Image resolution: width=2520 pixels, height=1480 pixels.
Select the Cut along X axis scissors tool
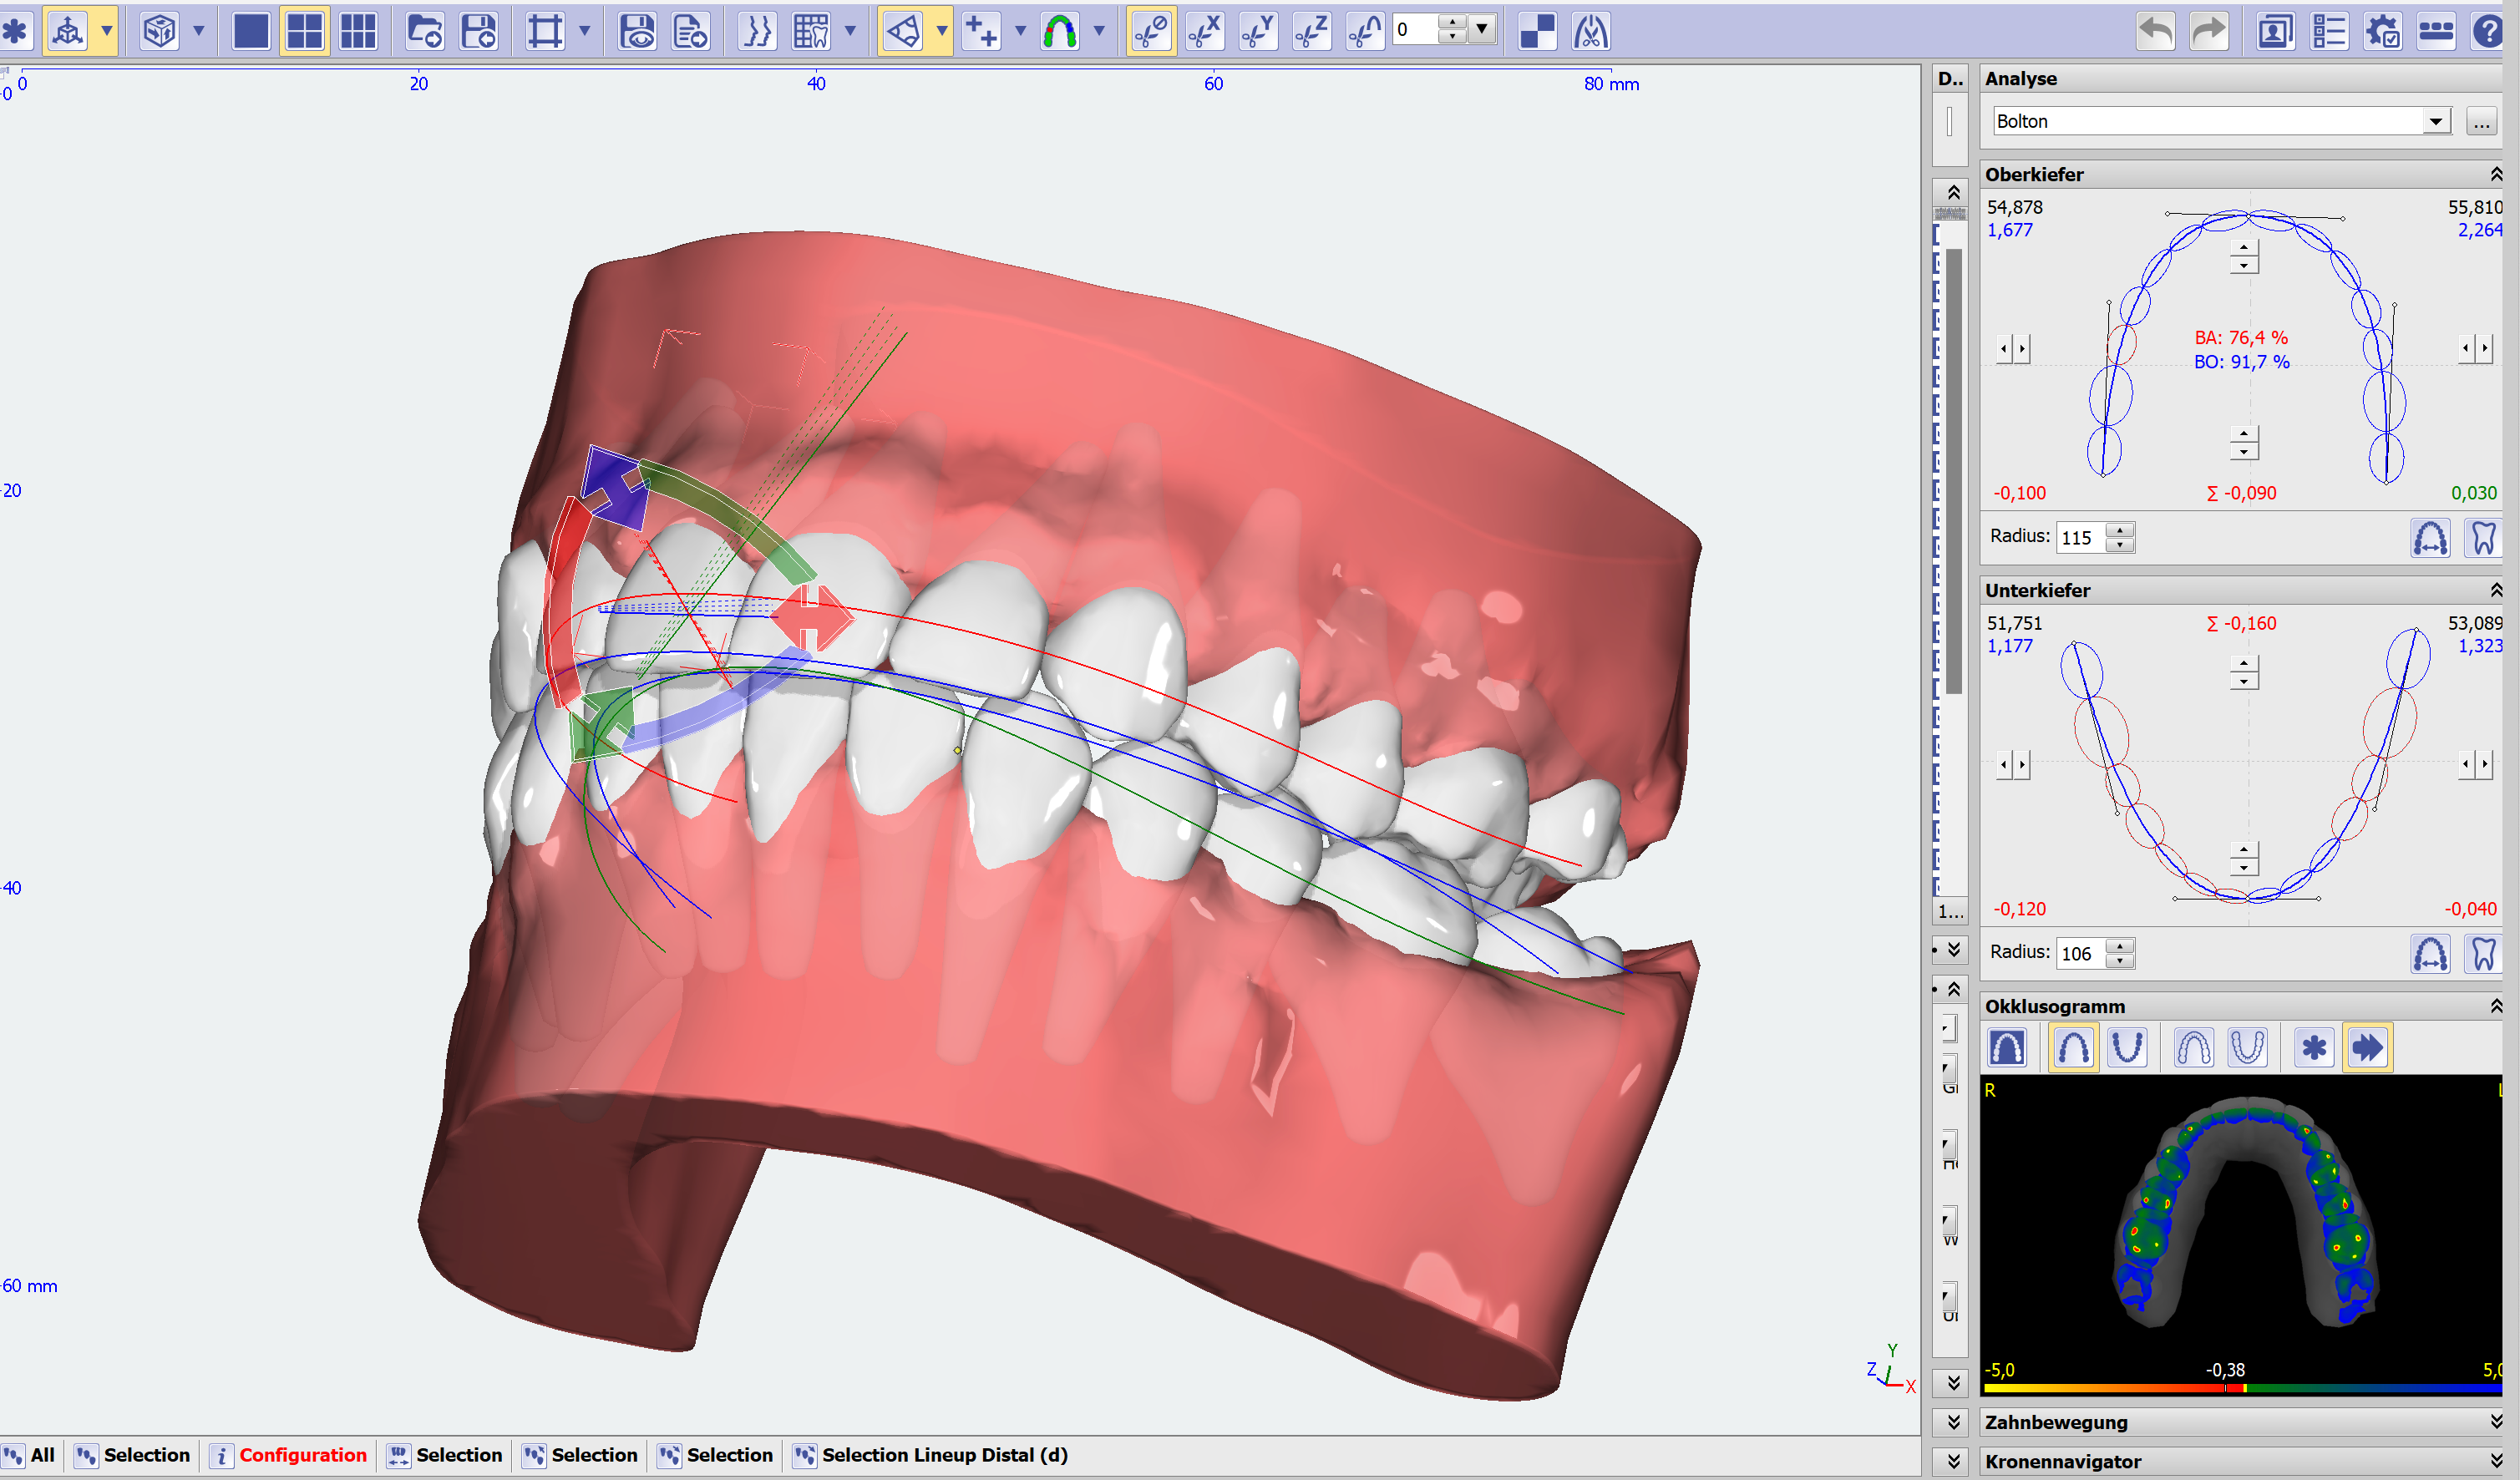1204,30
